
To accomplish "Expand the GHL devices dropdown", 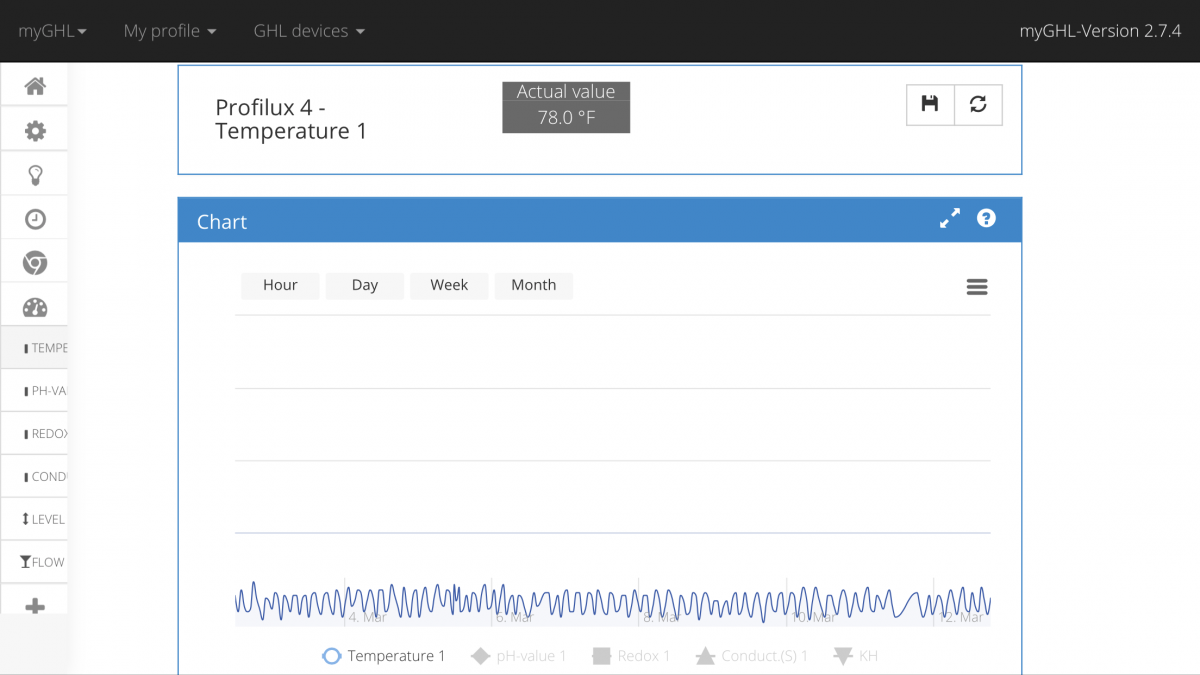I will point(309,31).
